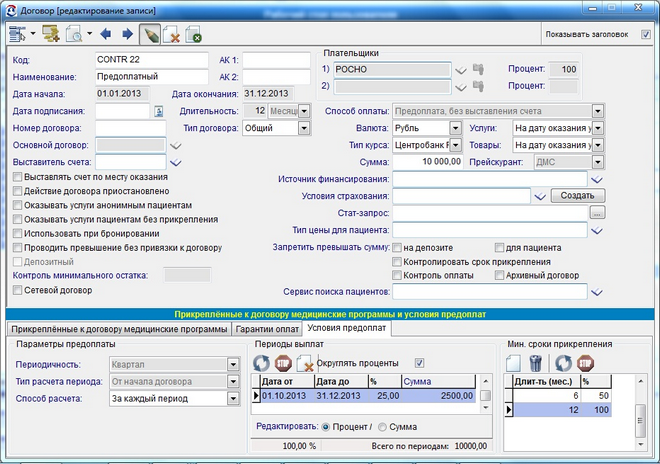660x464 pixels.
Task: Select the Условия предоплат tab
Action: point(346,328)
